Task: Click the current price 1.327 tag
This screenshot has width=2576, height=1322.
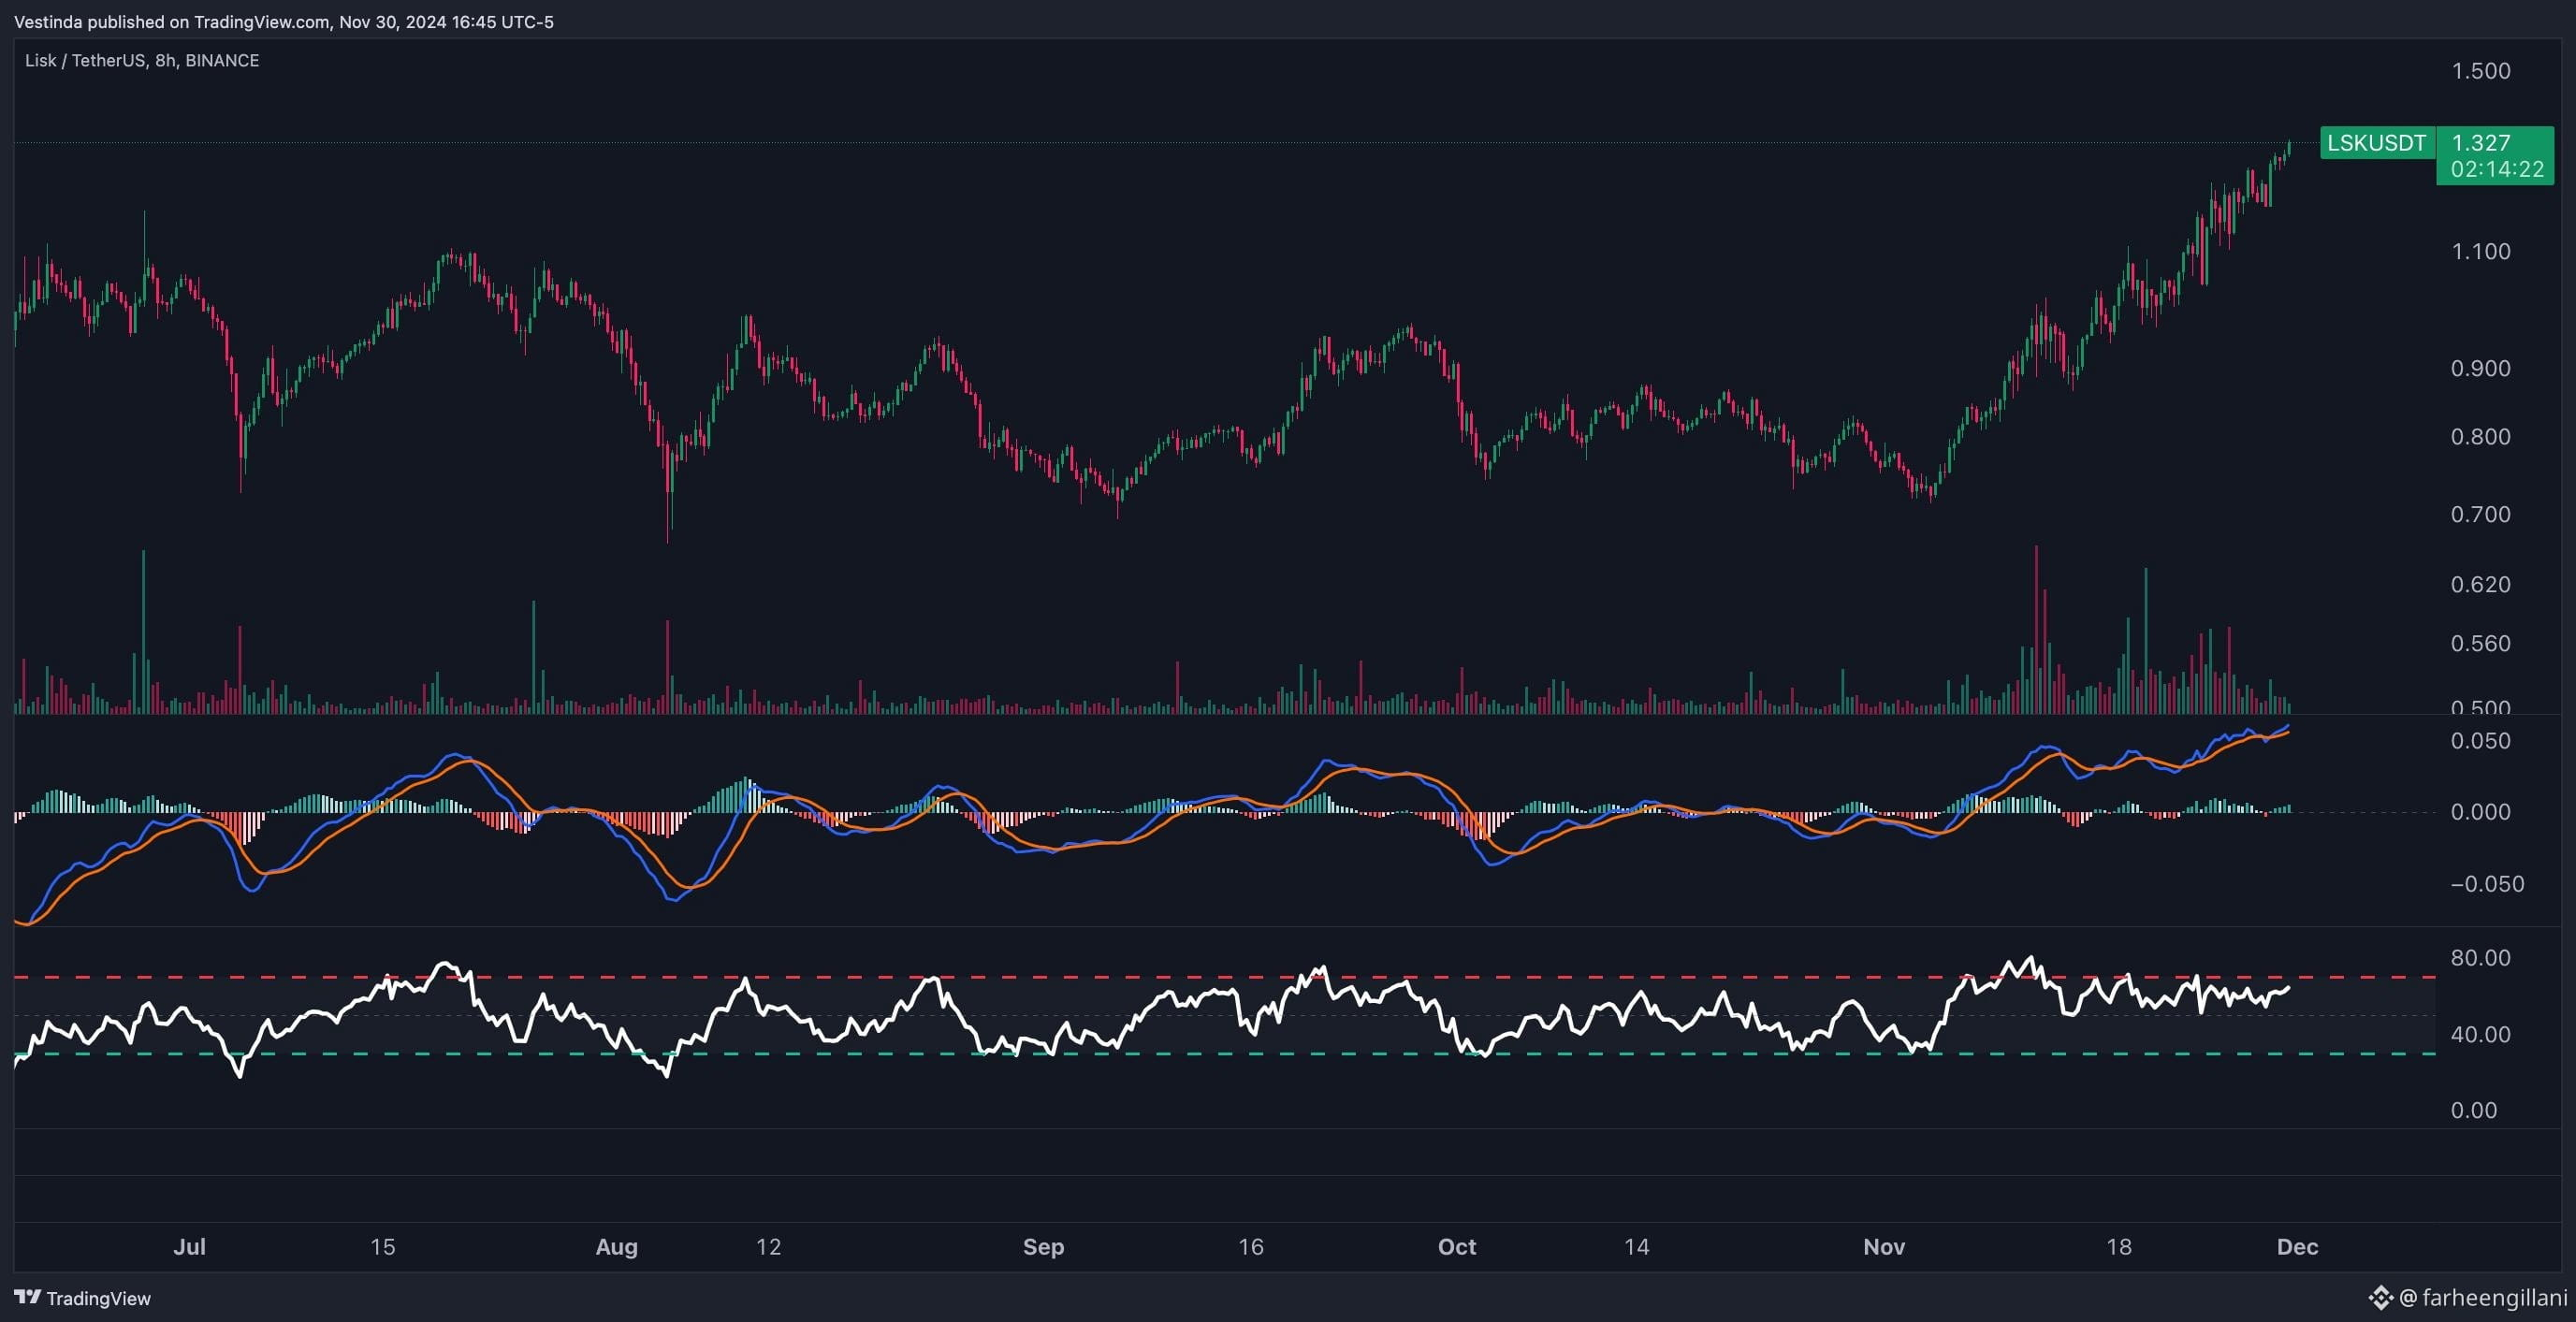Action: pyautogui.click(x=2481, y=143)
